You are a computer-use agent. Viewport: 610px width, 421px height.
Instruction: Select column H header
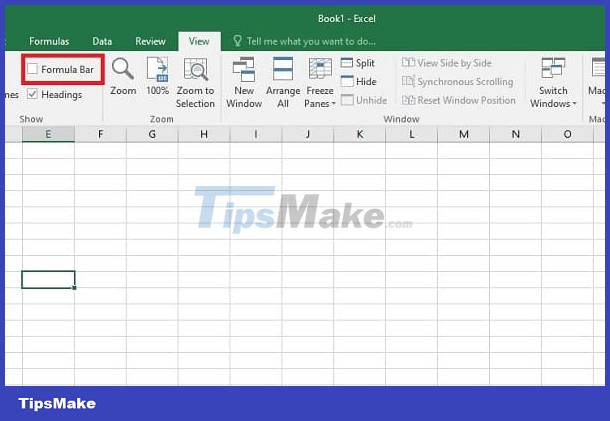pos(204,134)
